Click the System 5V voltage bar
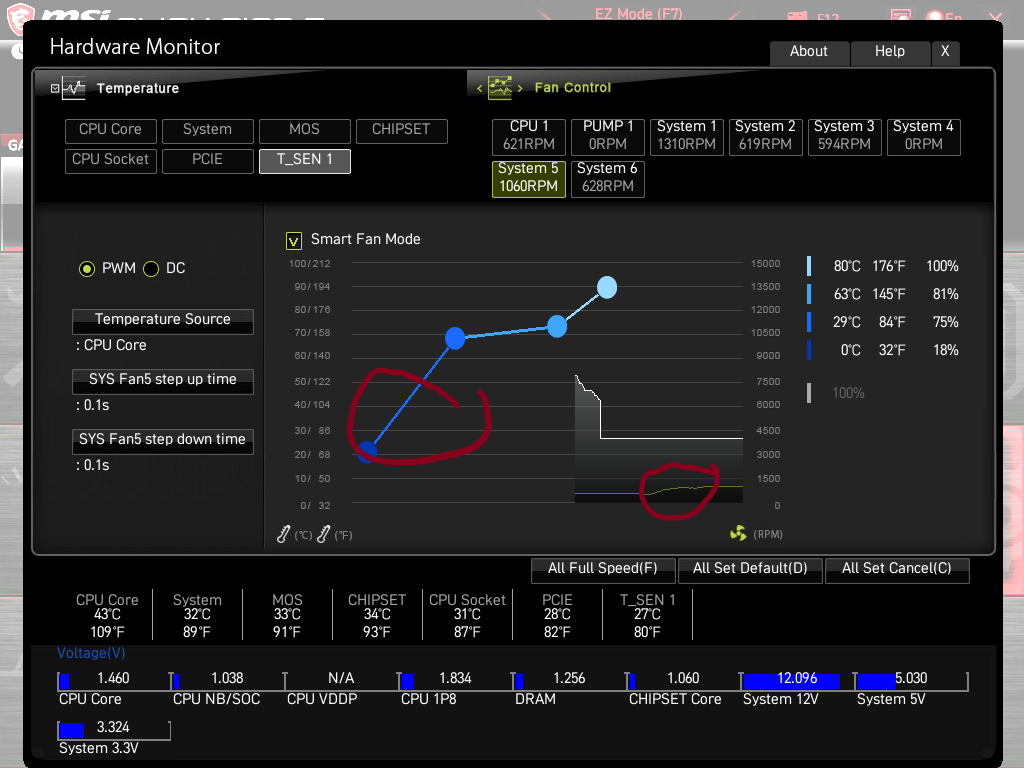Viewport: 1024px width, 768px height. pyautogui.click(x=911, y=680)
